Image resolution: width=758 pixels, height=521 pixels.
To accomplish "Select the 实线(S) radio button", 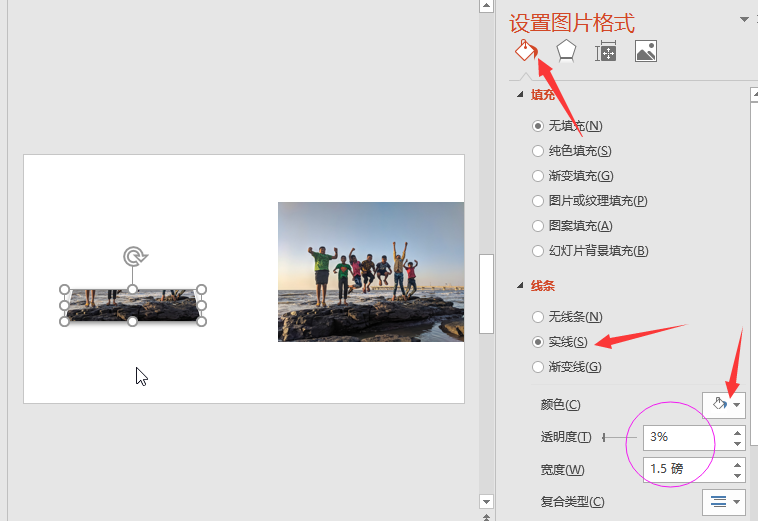I will click(x=538, y=342).
